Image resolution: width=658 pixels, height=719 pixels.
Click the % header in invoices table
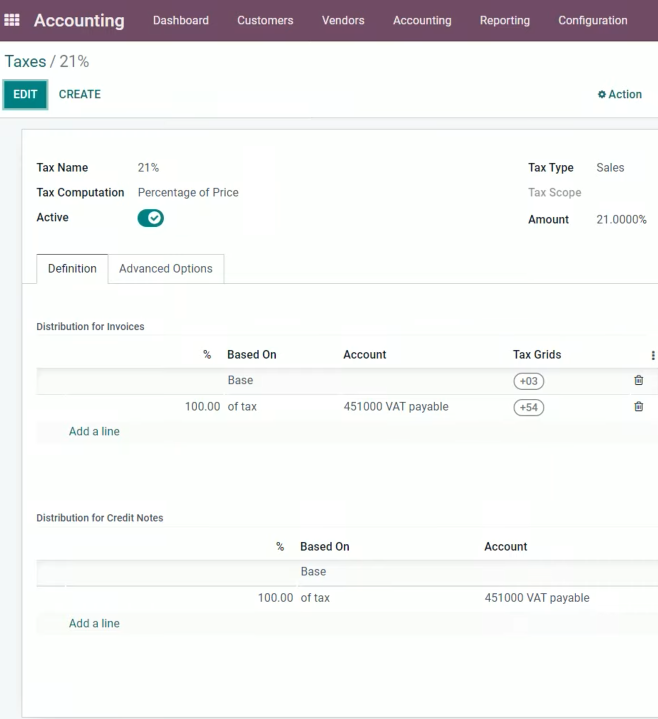point(207,355)
